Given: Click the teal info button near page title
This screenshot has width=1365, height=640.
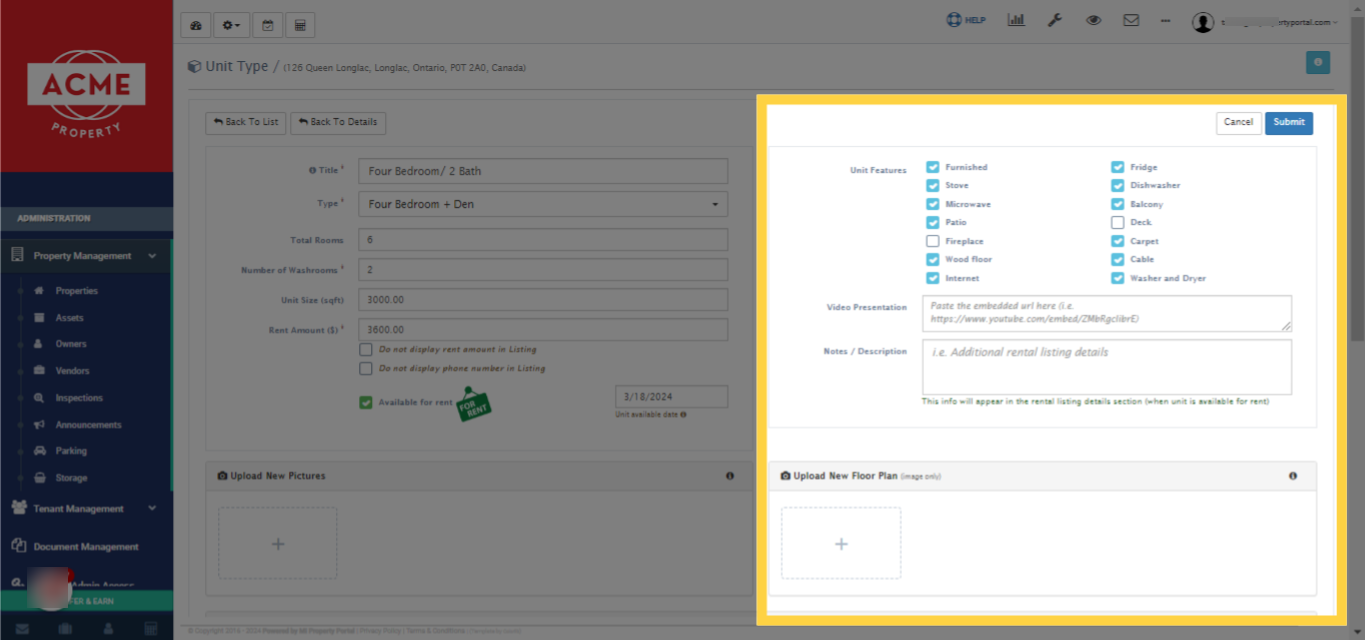Looking at the screenshot, I should coord(1318,62).
